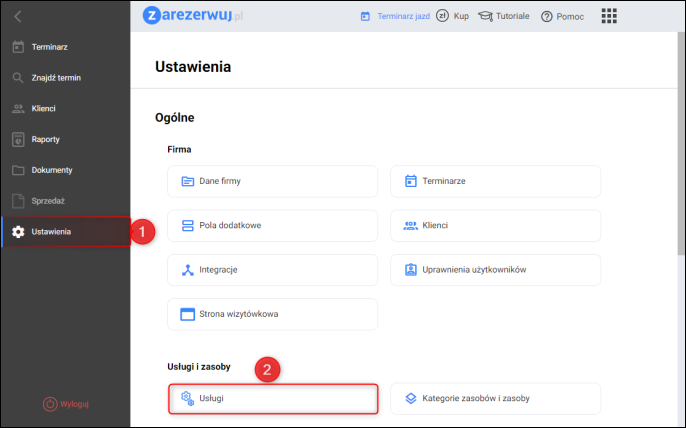This screenshot has width=686, height=428.
Task: Open the apps grid menu
Action: [x=609, y=16]
